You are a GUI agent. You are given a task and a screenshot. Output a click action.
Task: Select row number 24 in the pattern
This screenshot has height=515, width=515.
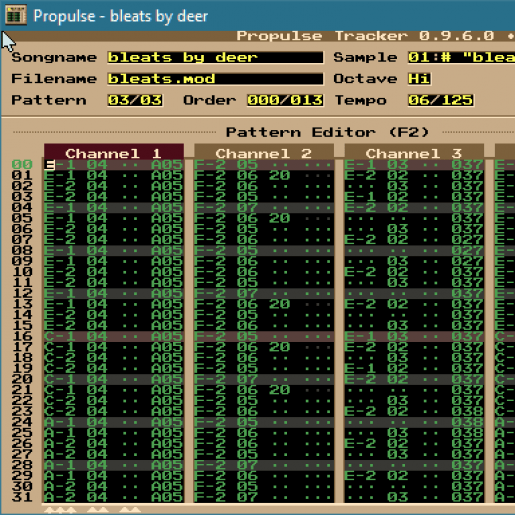[x=22, y=422]
